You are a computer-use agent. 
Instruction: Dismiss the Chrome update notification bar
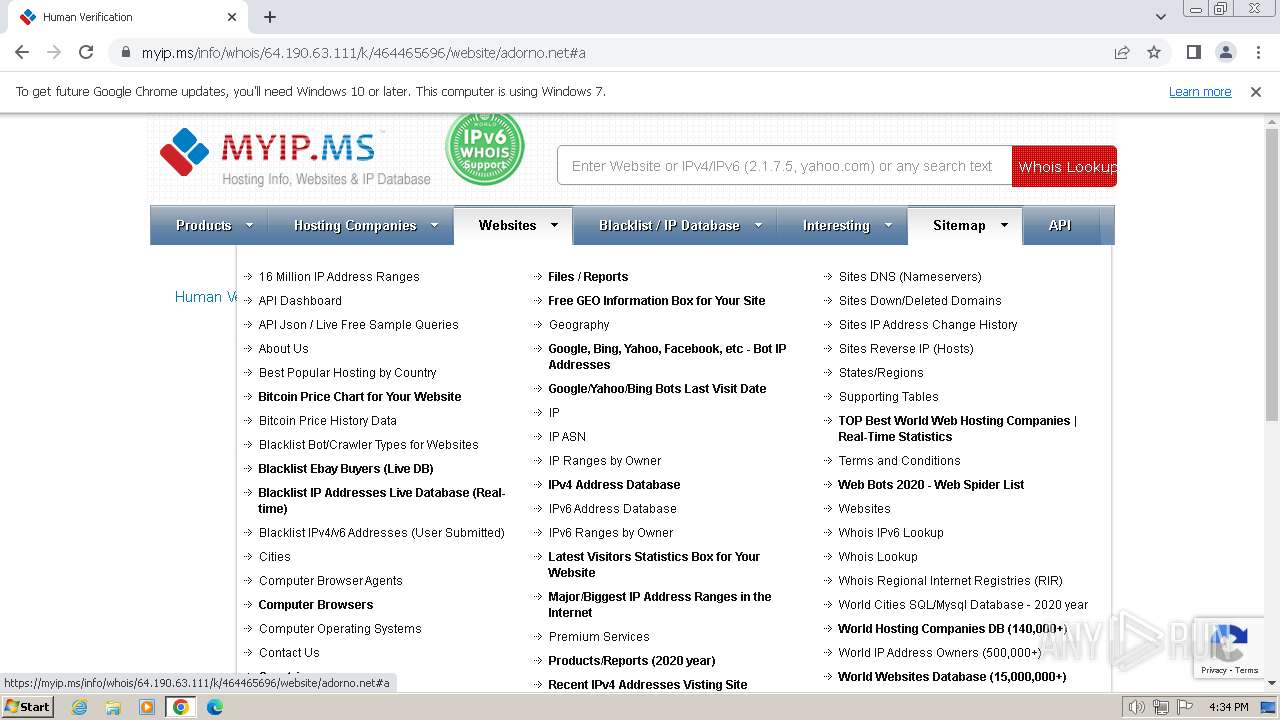pos(1256,92)
